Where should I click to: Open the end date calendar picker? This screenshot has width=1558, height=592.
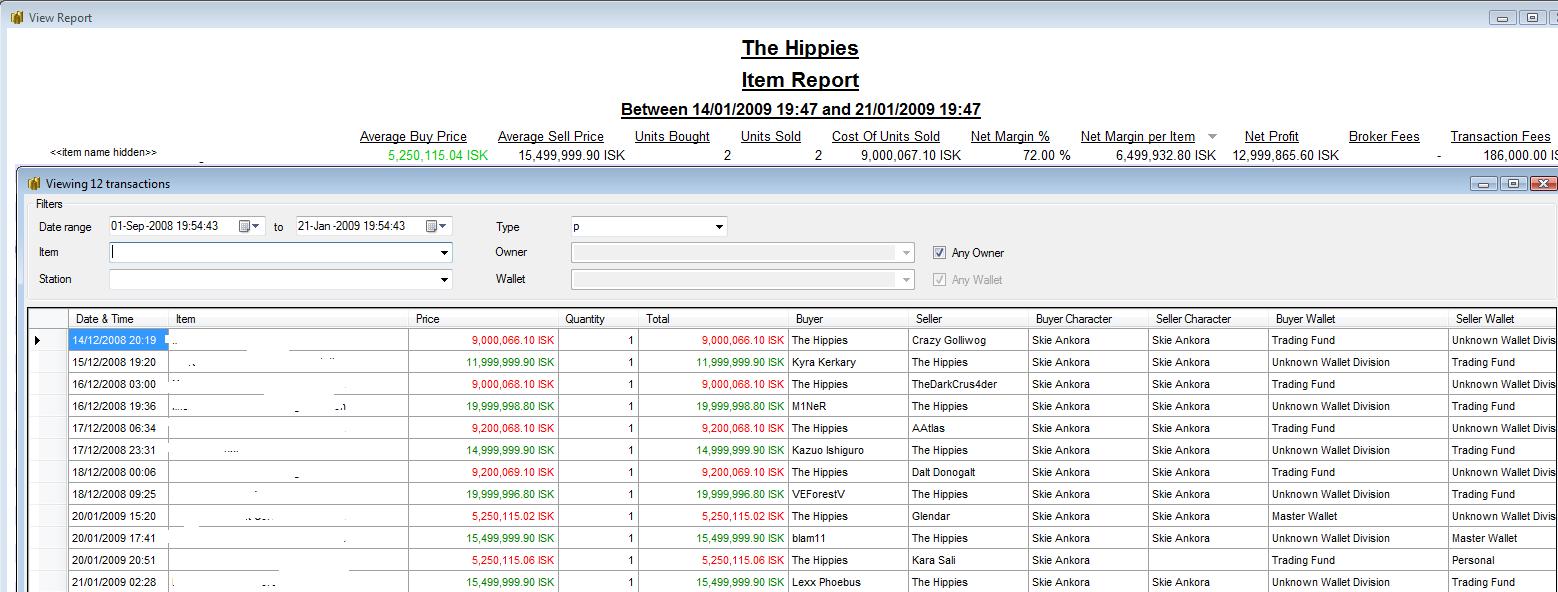pyautogui.click(x=436, y=227)
